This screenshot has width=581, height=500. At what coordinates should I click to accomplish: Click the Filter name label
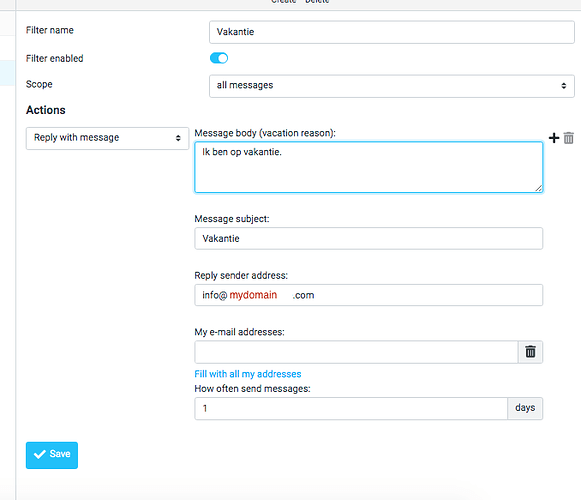[50, 30]
